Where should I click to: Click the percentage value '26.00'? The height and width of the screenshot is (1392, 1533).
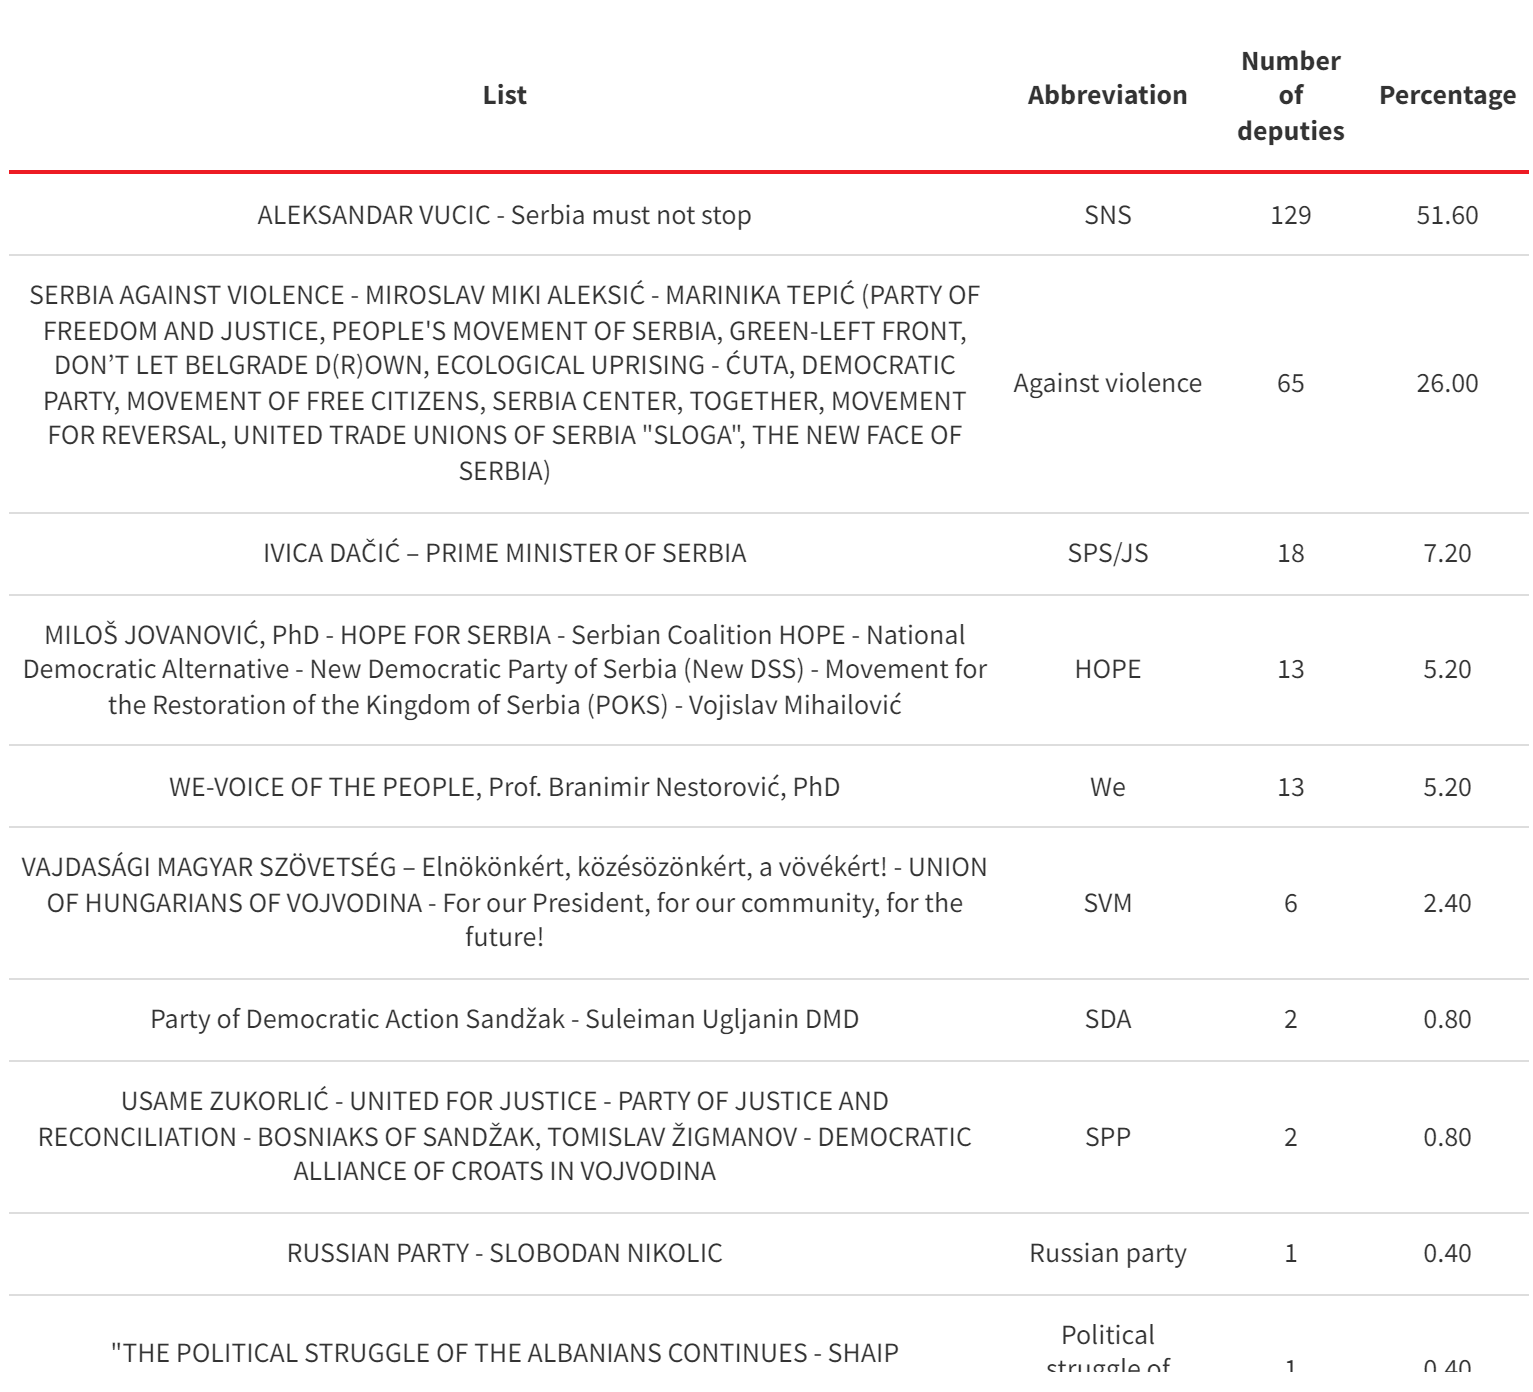1447,383
